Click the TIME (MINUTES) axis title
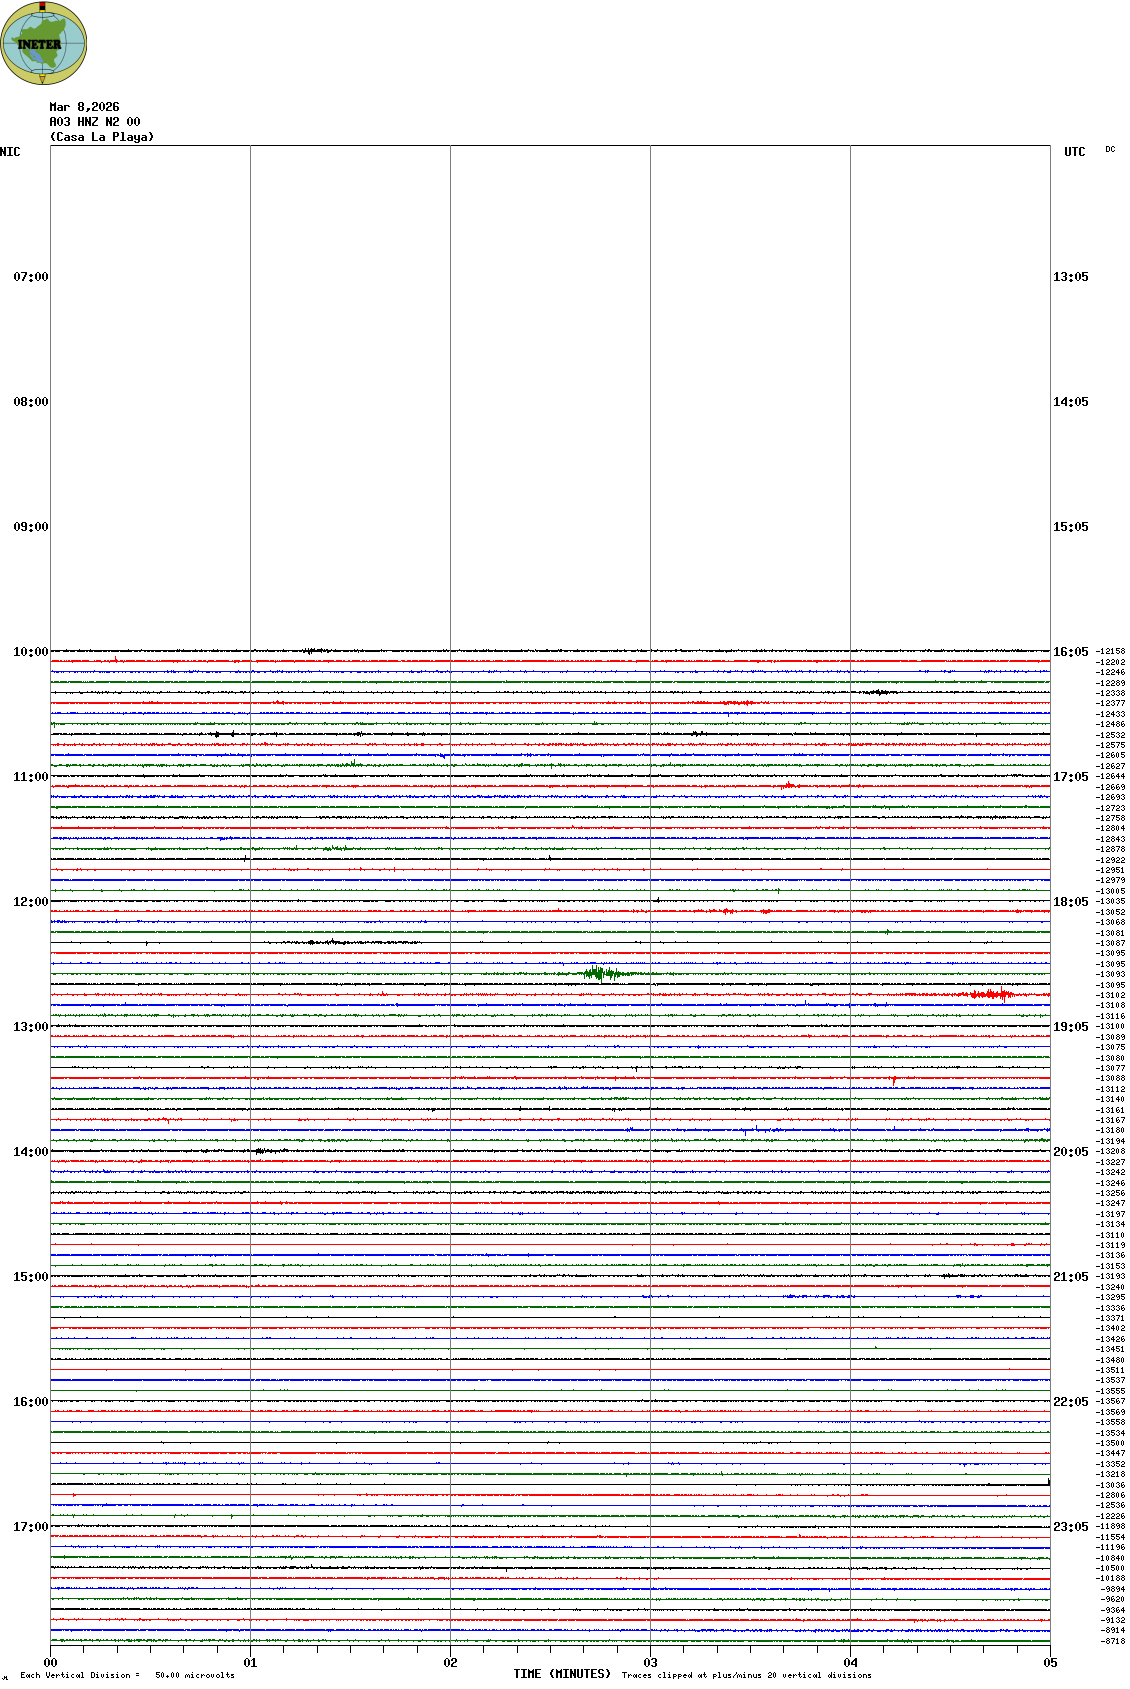Viewport: 1130px width, 1689px height. tap(562, 1674)
